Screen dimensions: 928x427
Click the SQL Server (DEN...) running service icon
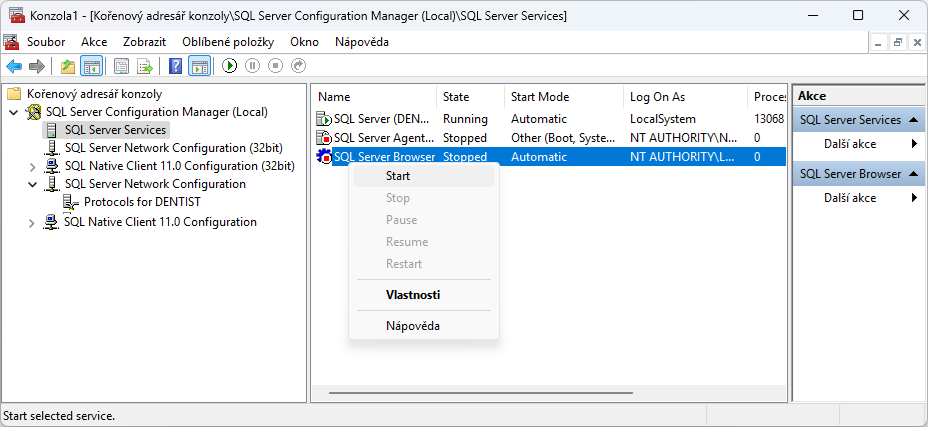tap(324, 119)
